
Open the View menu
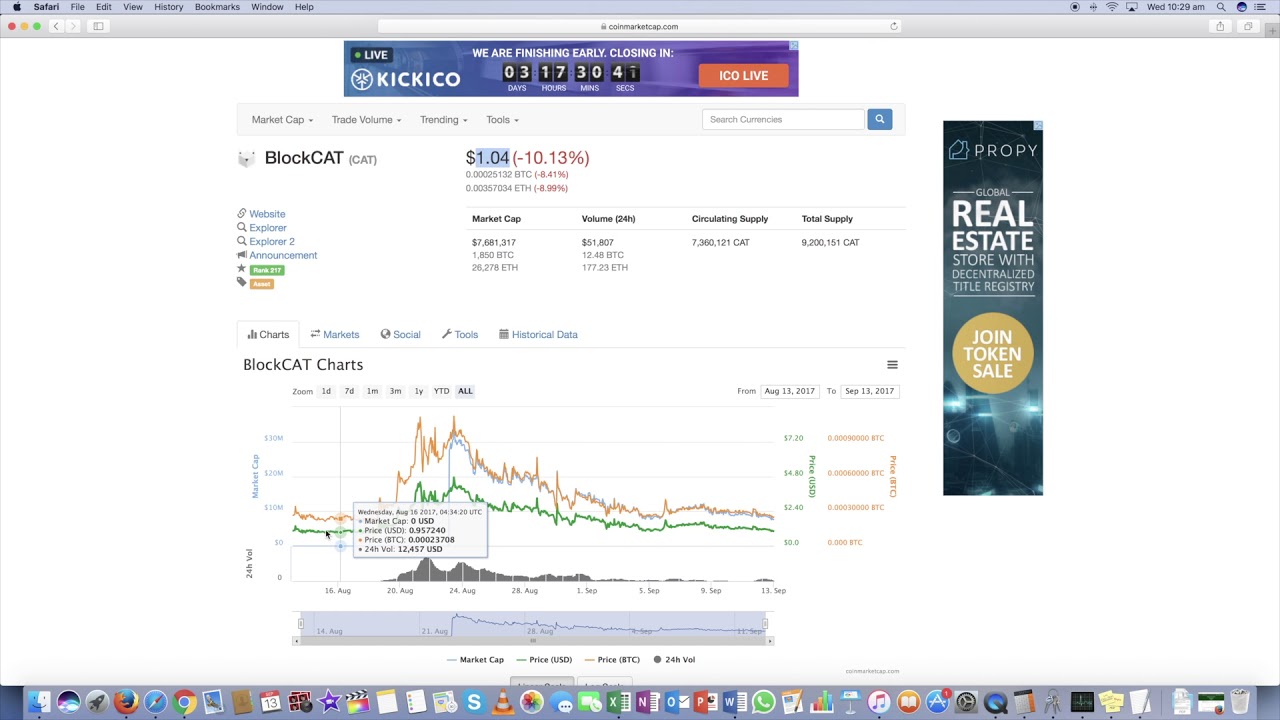click(x=132, y=7)
